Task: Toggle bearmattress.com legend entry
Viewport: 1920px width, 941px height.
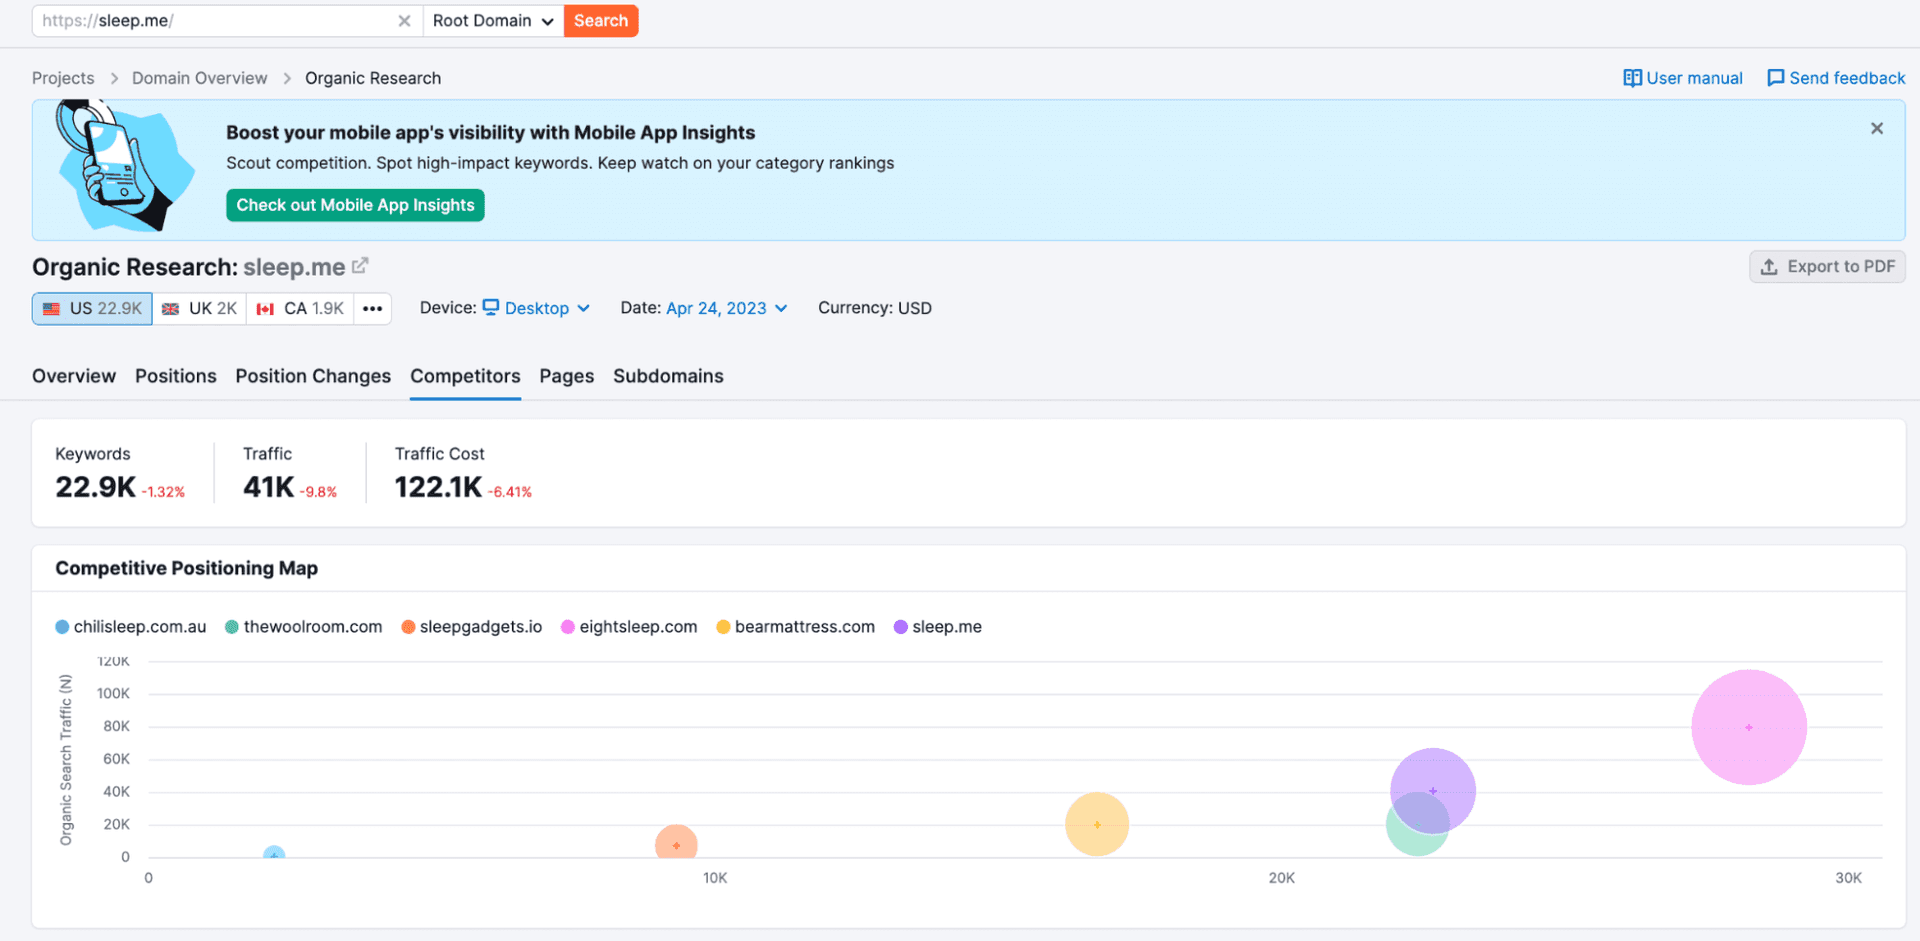Action: (x=796, y=627)
